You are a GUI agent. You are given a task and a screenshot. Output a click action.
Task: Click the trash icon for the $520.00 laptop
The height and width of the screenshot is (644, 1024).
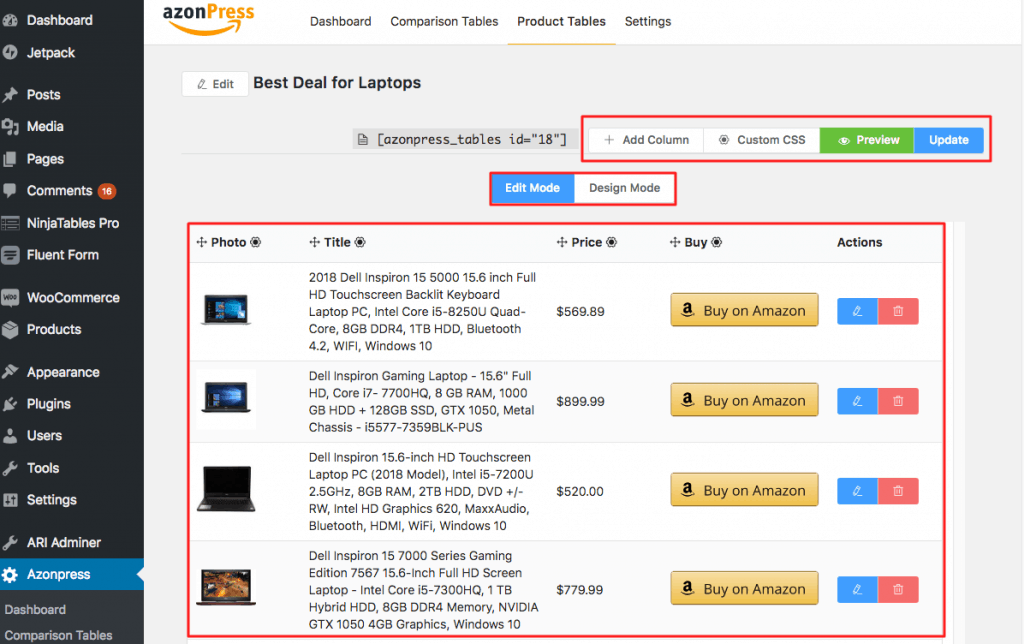[898, 491]
